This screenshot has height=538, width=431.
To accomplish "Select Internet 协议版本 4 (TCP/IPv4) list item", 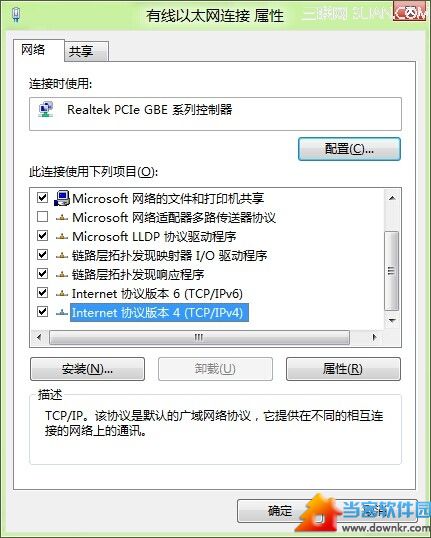I will coord(157,312).
